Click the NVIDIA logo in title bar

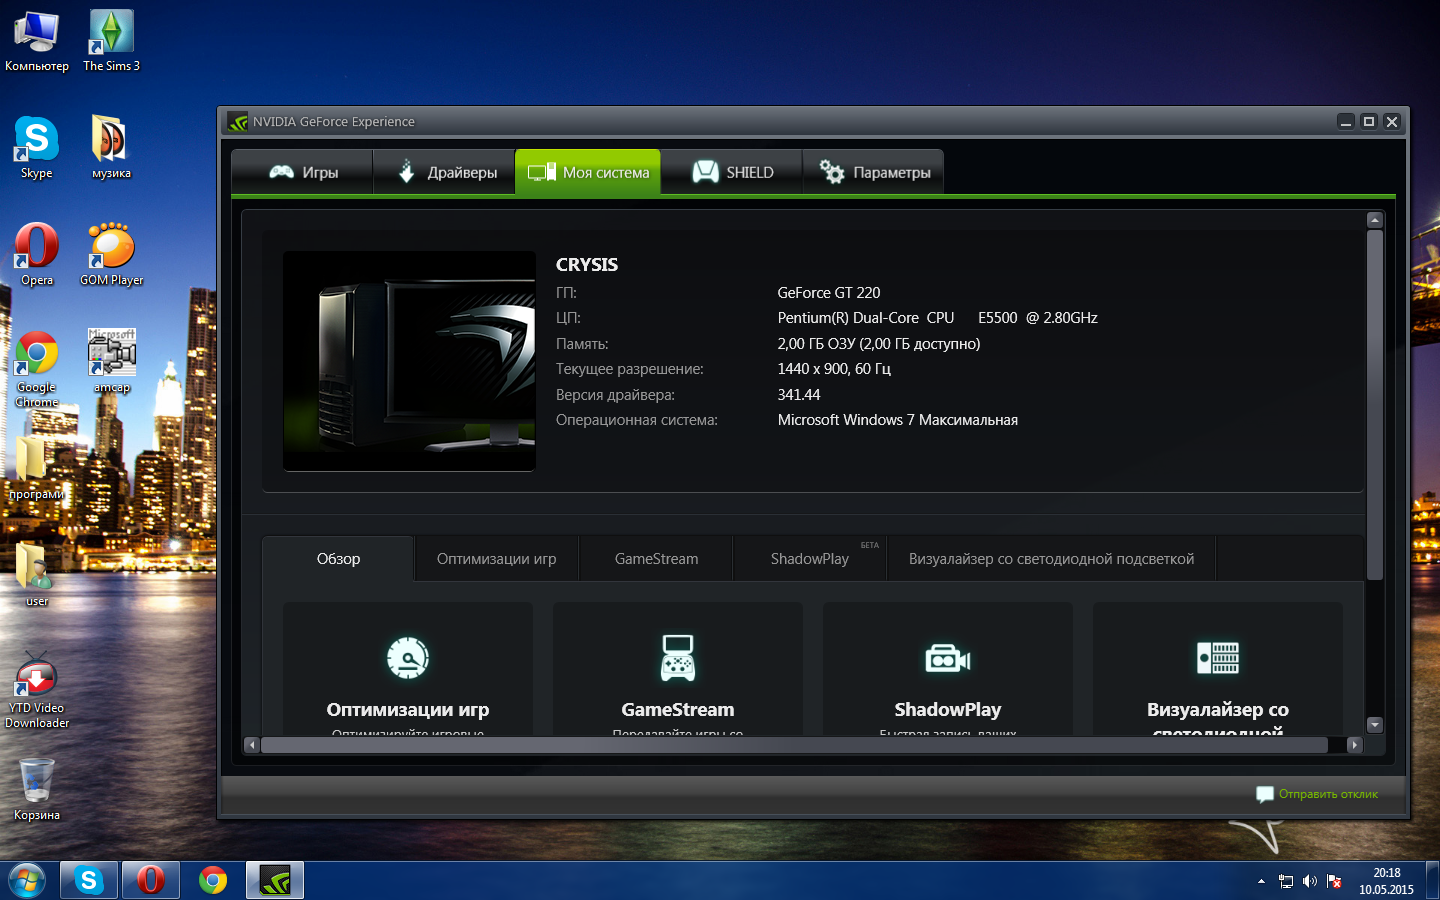click(238, 122)
